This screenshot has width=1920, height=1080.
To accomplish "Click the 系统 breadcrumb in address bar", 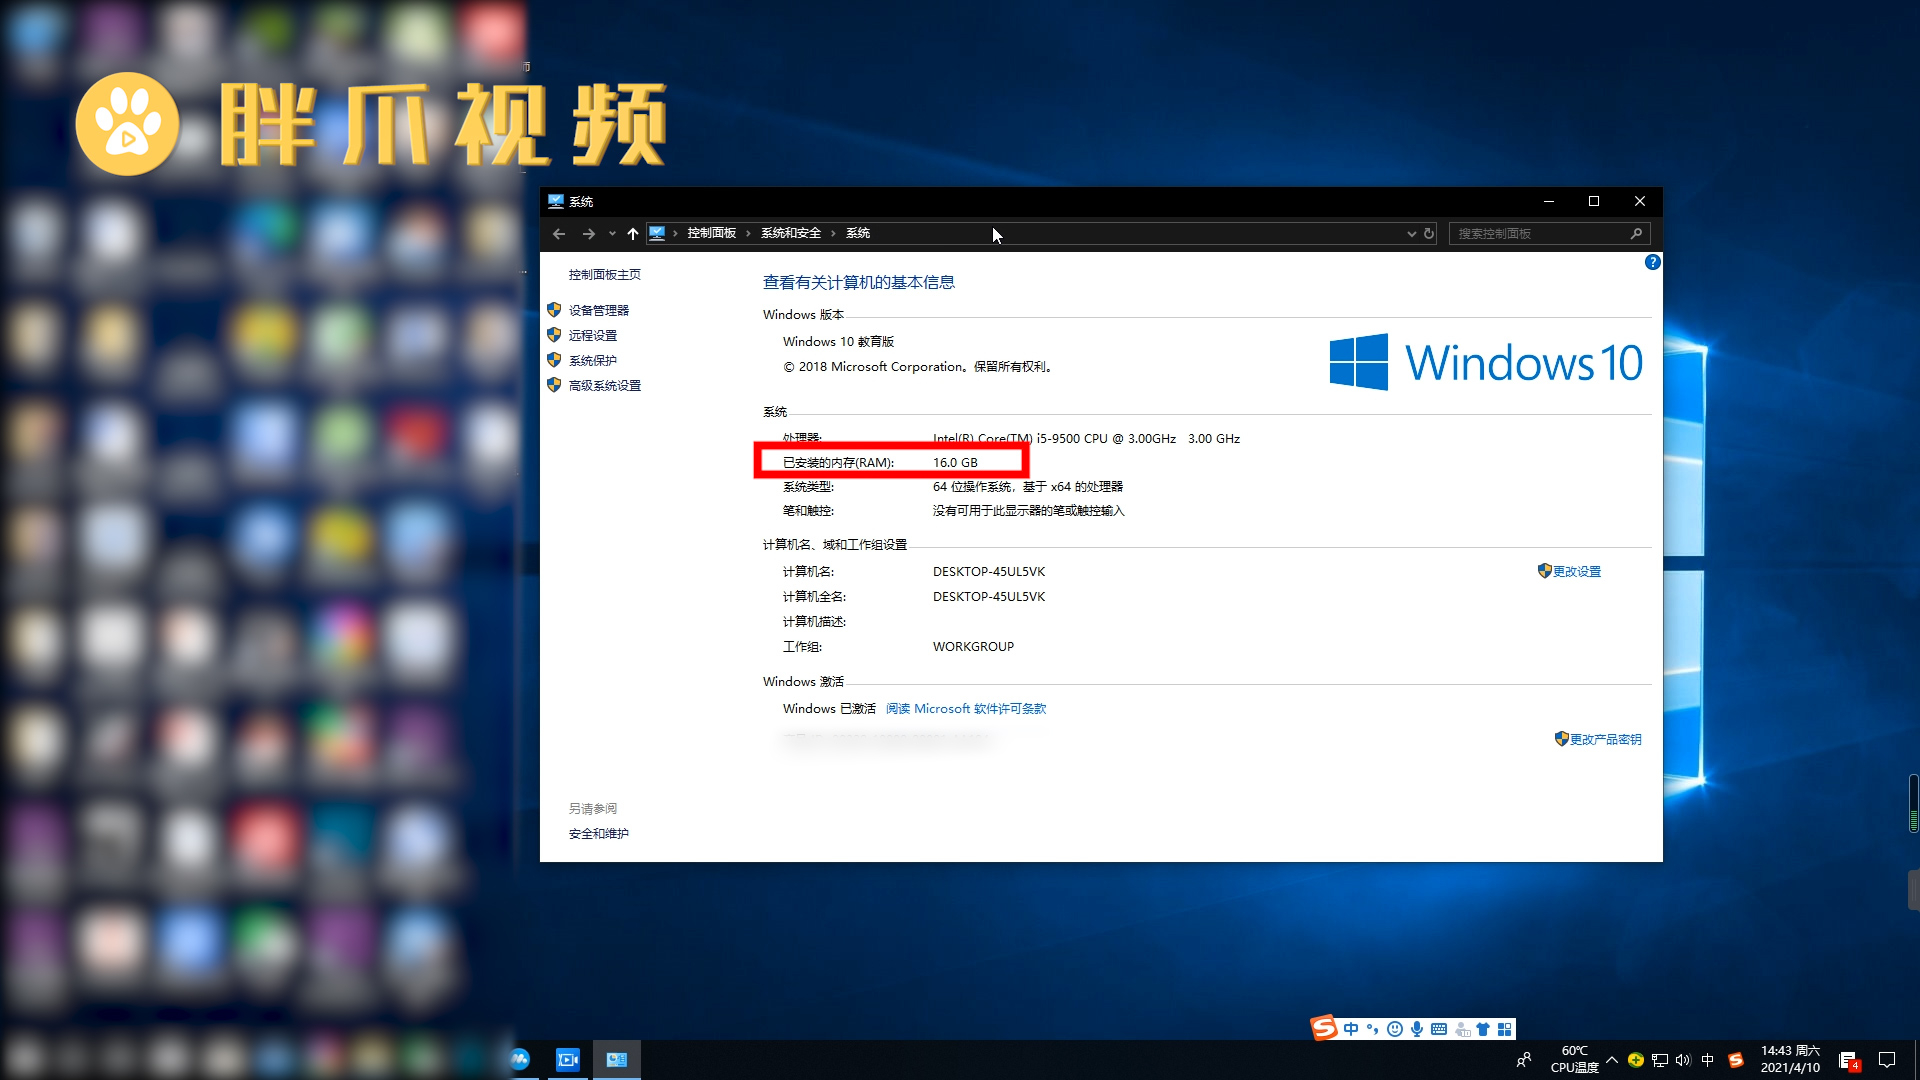I will [858, 233].
